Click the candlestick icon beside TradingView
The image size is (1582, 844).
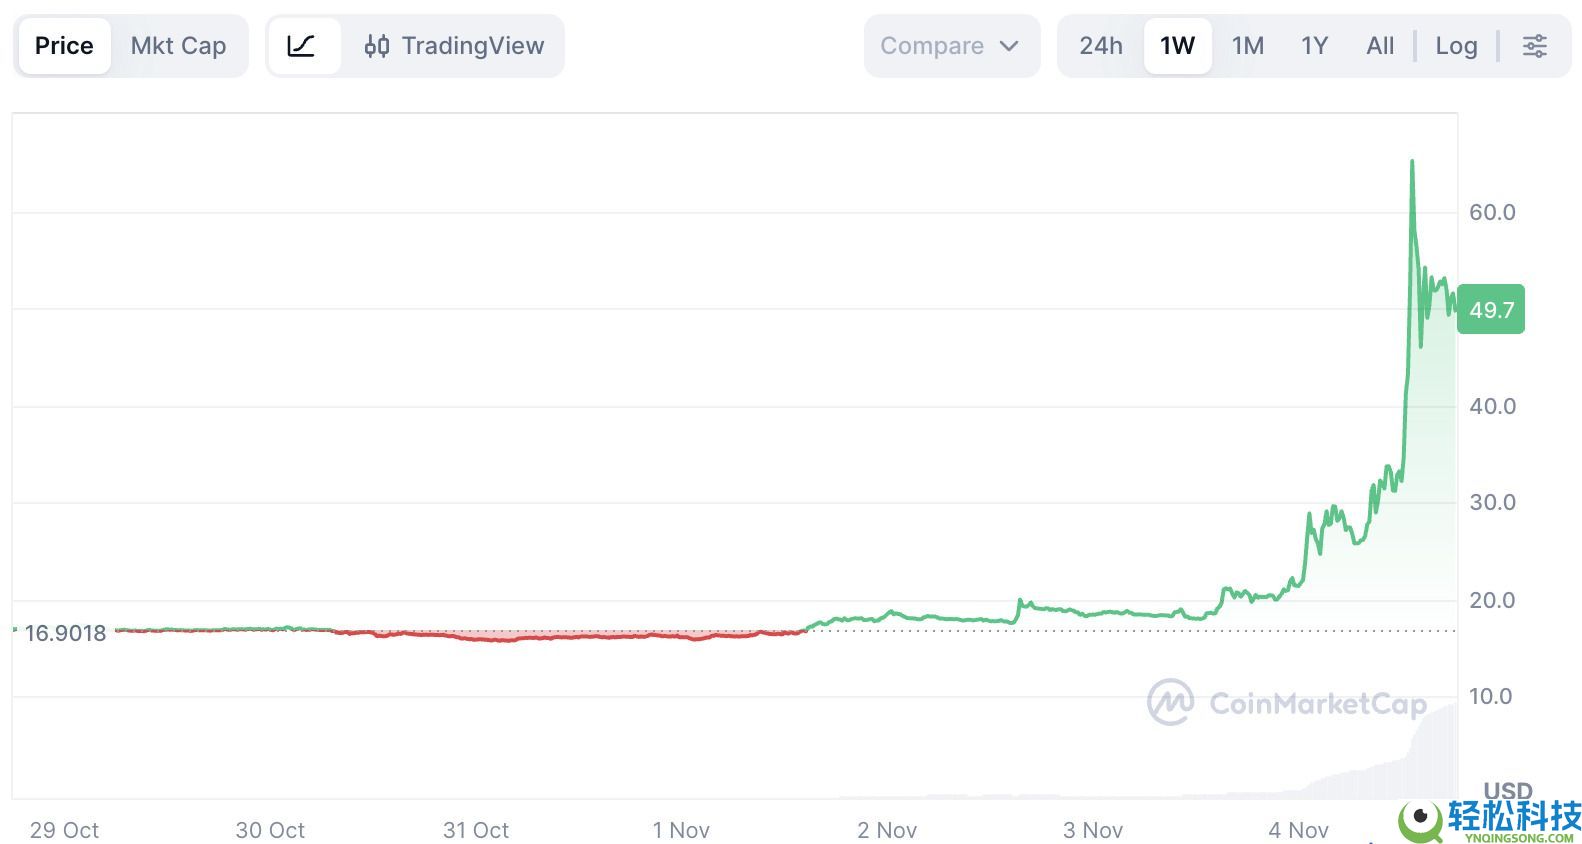(x=378, y=45)
